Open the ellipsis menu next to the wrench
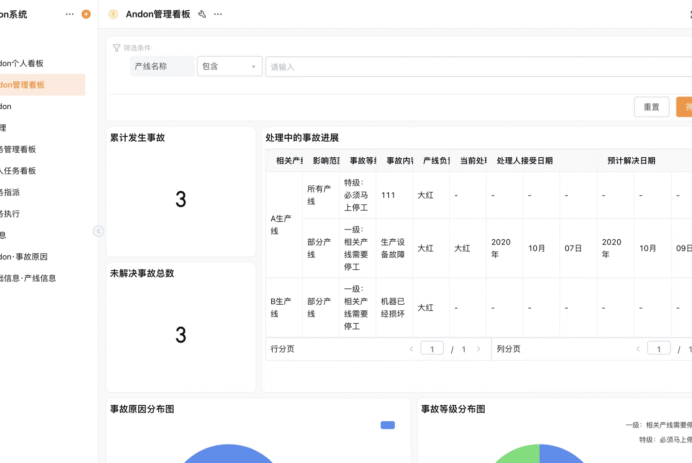The width and height of the screenshot is (692, 463). coord(218,14)
